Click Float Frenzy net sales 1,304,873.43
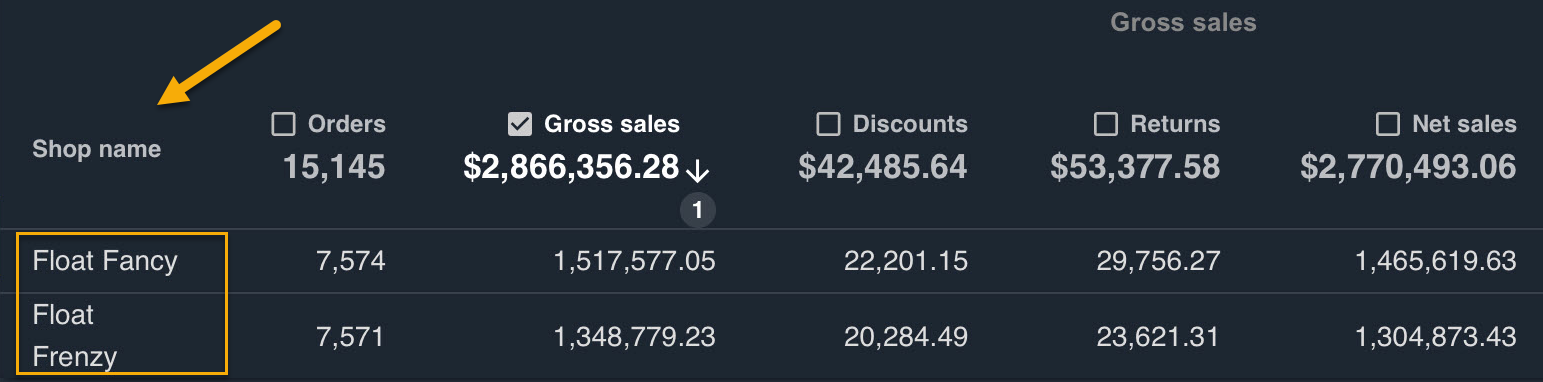The height and width of the screenshot is (382, 1543). pyautogui.click(x=1436, y=337)
